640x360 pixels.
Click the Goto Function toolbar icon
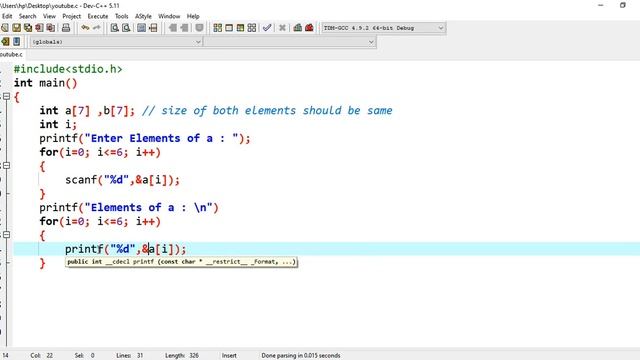point(141,28)
